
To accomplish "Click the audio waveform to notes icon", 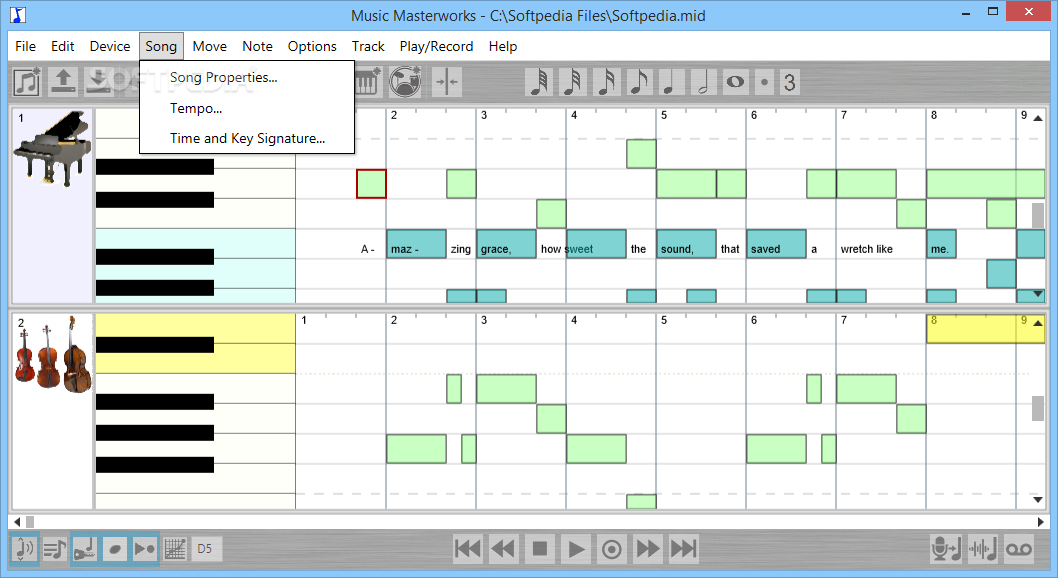I will [982, 549].
